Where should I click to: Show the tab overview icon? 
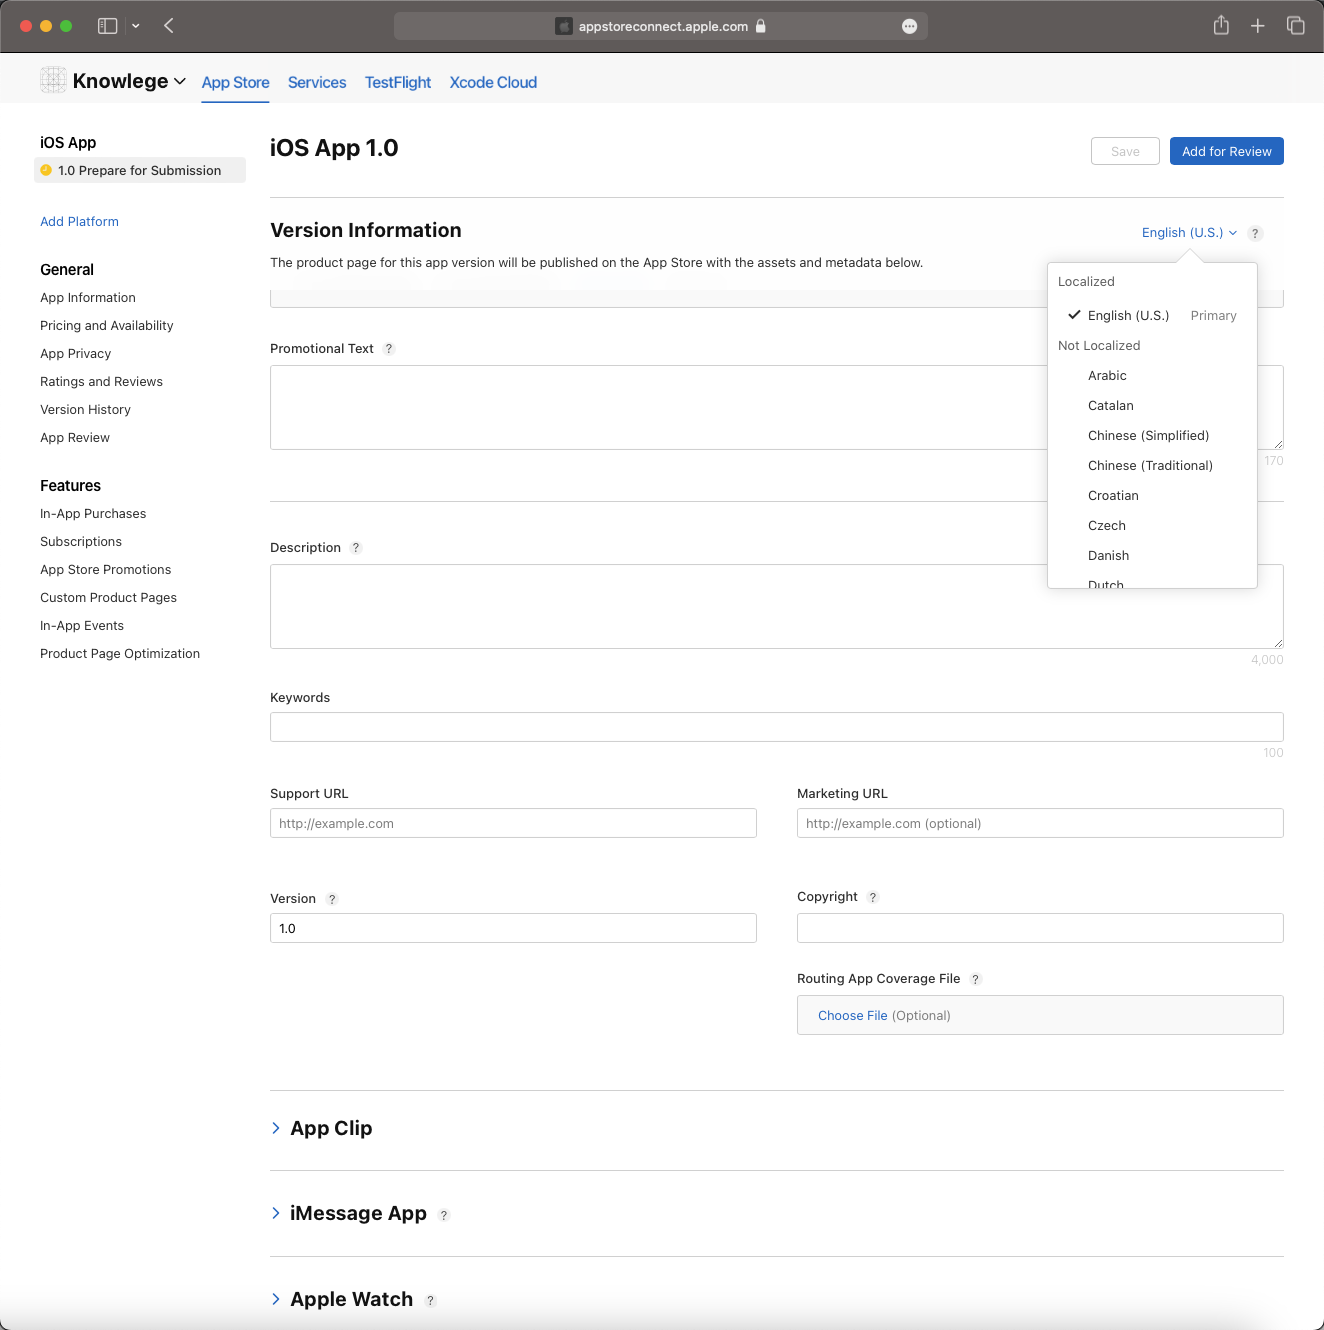(1296, 26)
